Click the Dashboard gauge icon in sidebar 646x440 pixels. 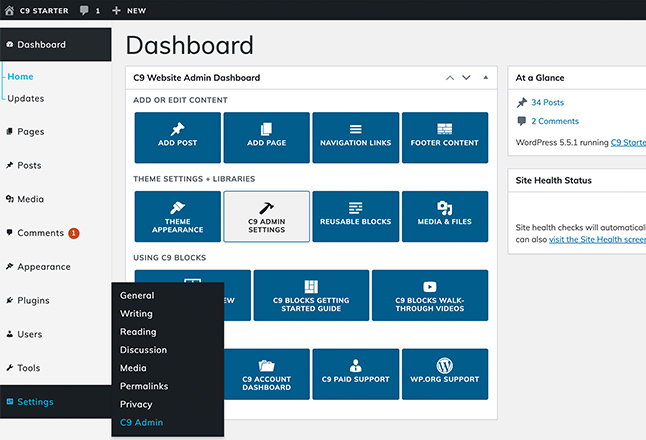[9, 44]
